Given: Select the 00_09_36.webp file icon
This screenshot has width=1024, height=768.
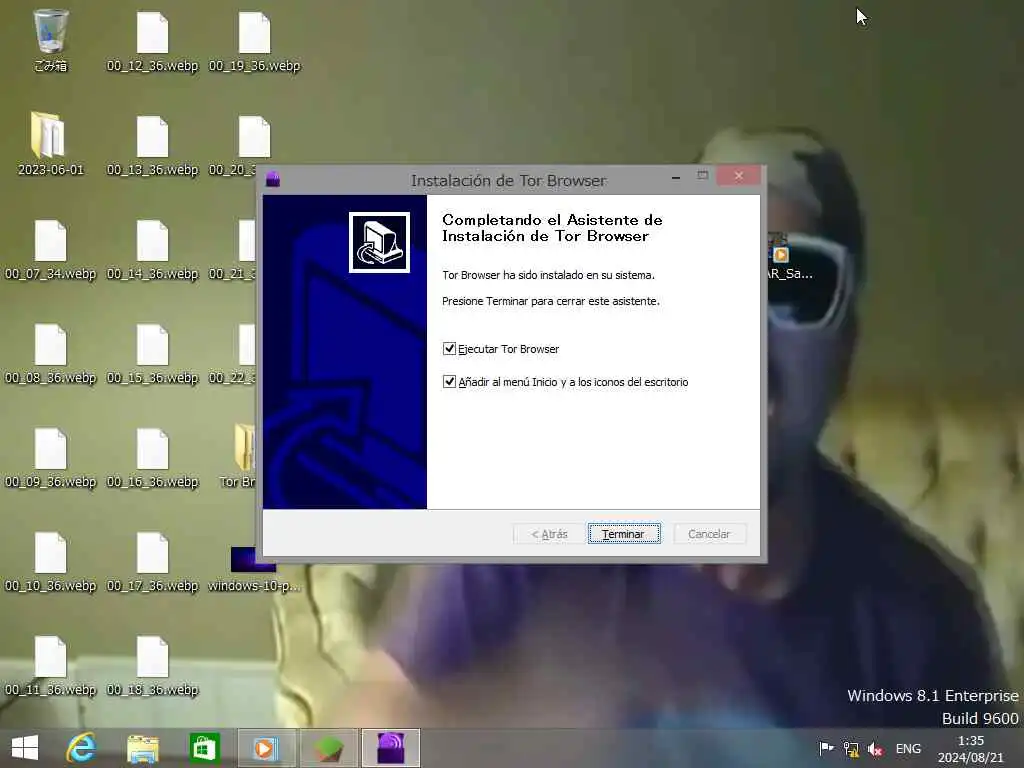Looking at the screenshot, I should [50, 457].
